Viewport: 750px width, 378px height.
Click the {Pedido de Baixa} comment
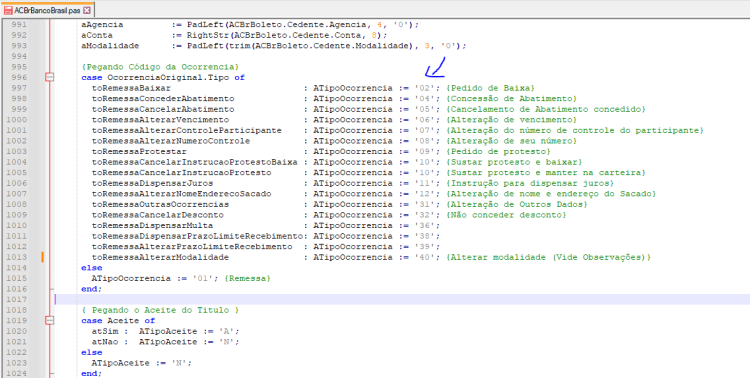pyautogui.click(x=490, y=88)
